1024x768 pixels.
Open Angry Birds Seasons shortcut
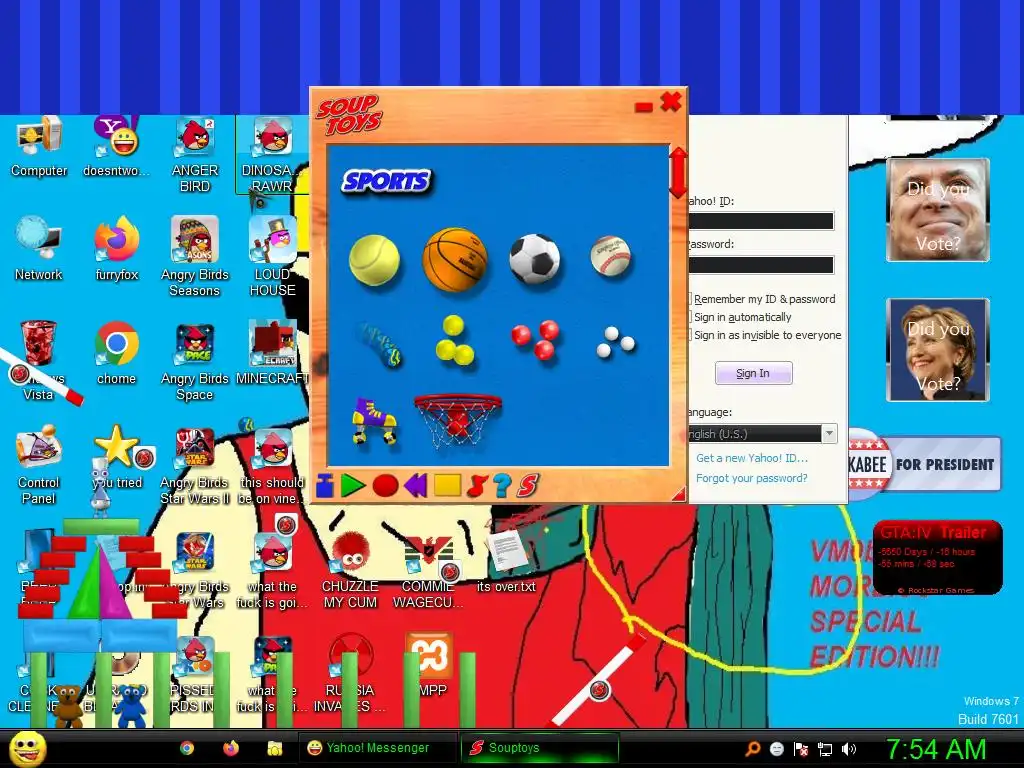[195, 257]
